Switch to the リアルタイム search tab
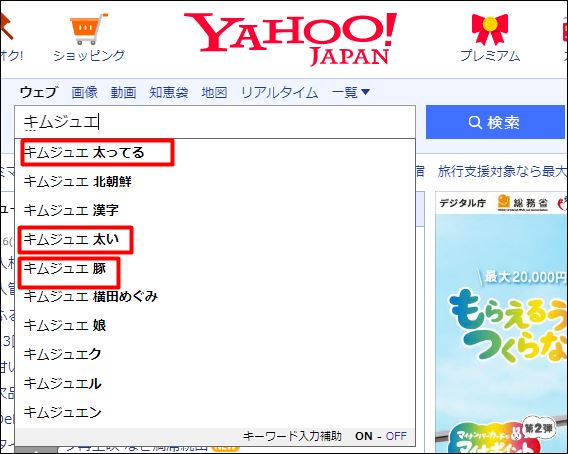568x454 pixels. point(279,92)
